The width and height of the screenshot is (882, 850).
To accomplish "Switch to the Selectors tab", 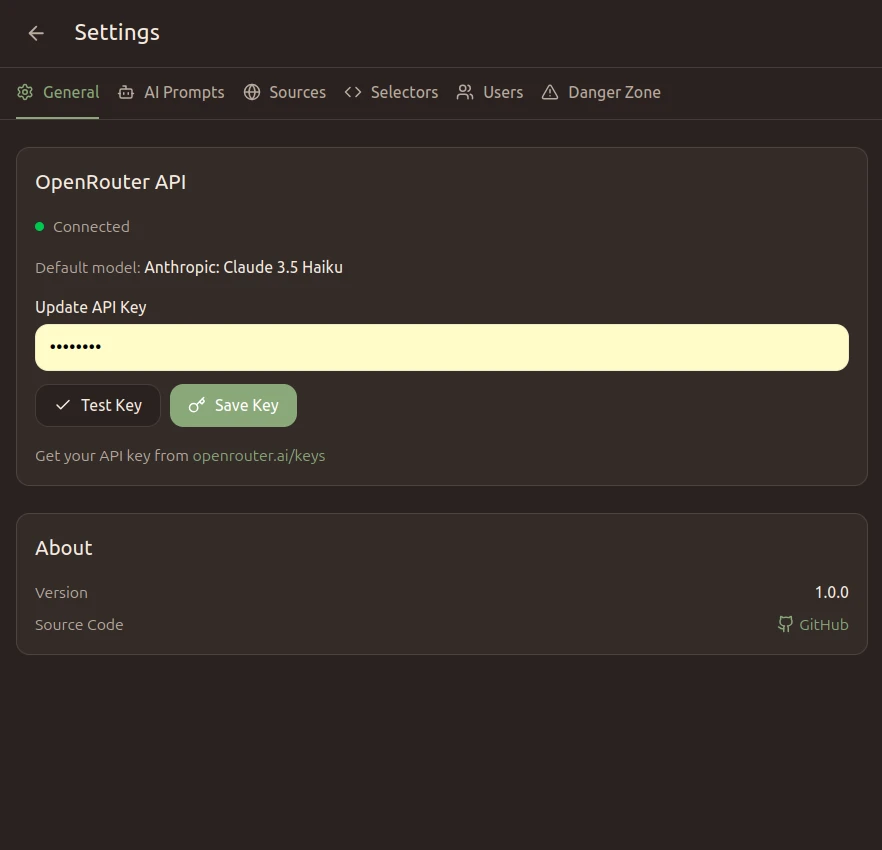I will (404, 92).
